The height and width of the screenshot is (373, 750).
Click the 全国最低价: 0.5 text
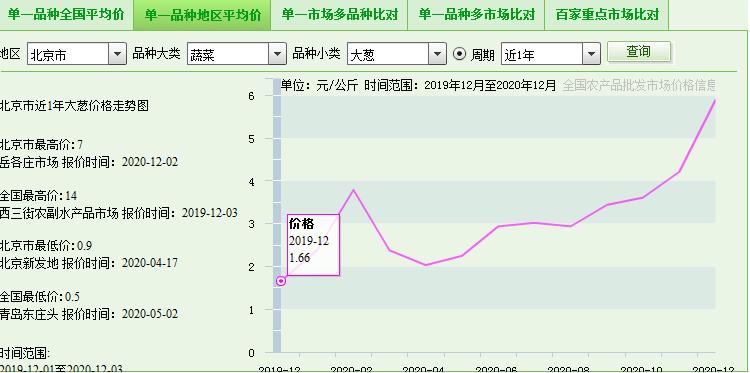(x=40, y=297)
